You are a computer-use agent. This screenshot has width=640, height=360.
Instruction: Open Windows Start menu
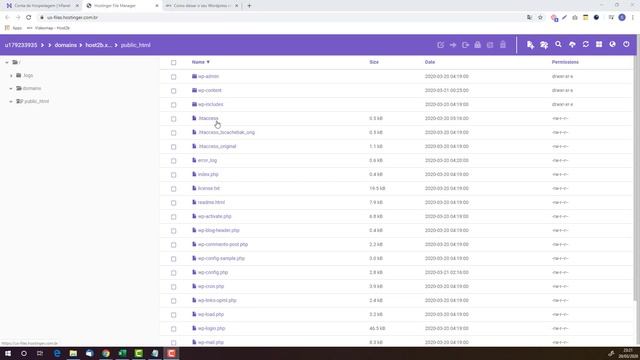coord(8,353)
